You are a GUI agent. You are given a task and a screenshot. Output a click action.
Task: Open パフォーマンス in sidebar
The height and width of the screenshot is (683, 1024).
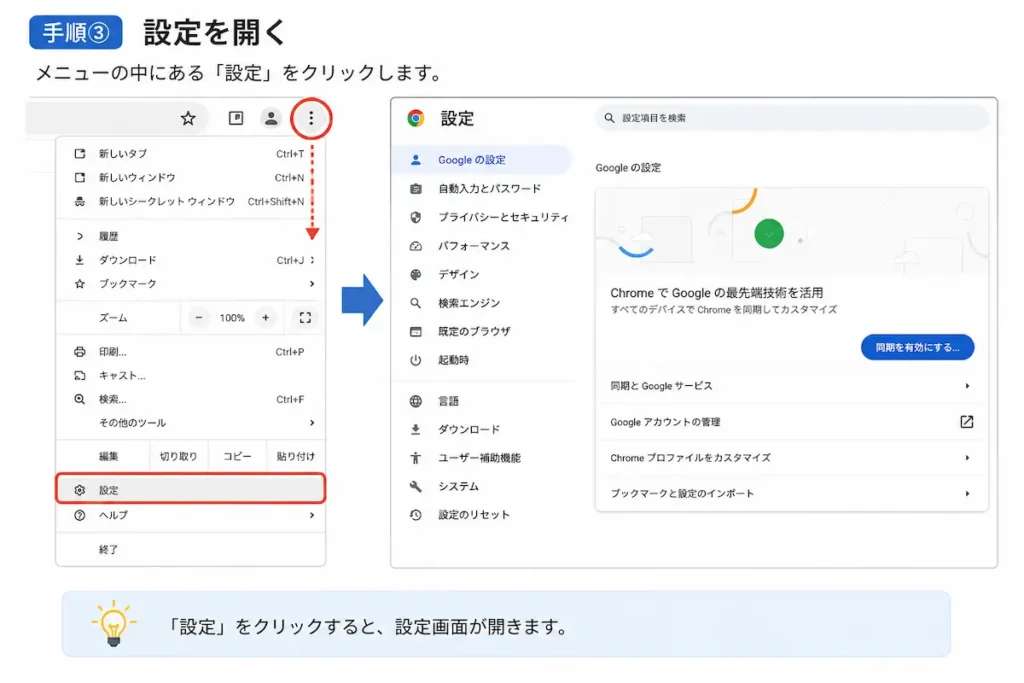coord(481,246)
